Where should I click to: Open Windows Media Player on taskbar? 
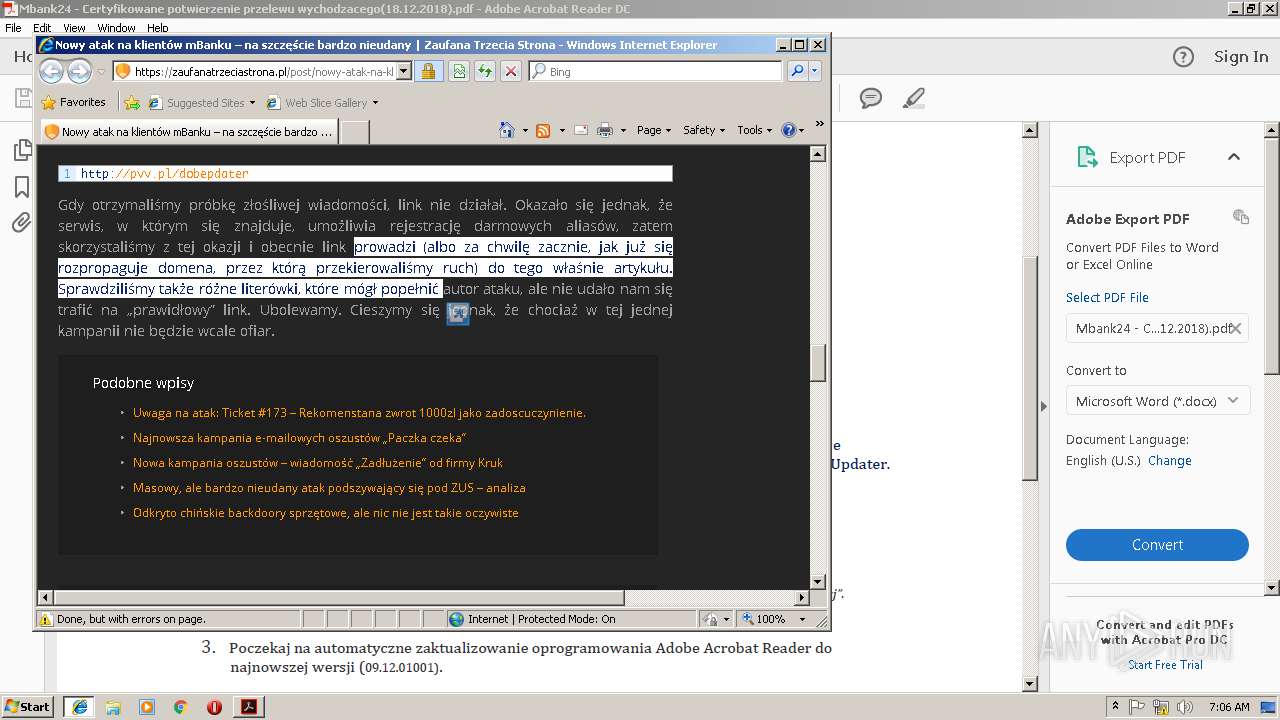click(147, 707)
